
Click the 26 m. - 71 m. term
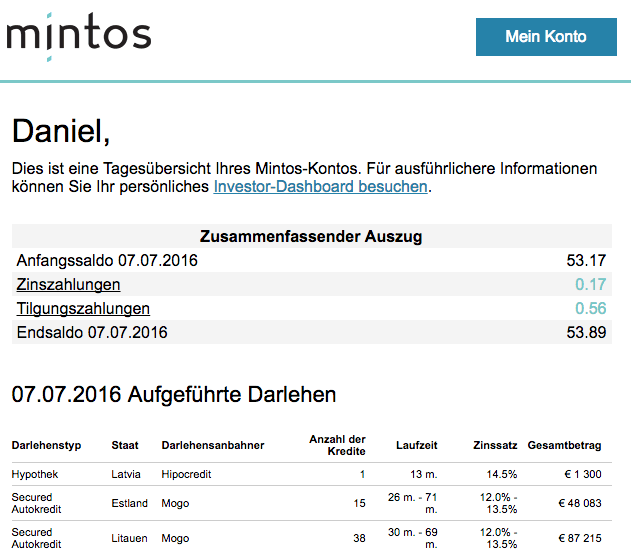[x=412, y=503]
